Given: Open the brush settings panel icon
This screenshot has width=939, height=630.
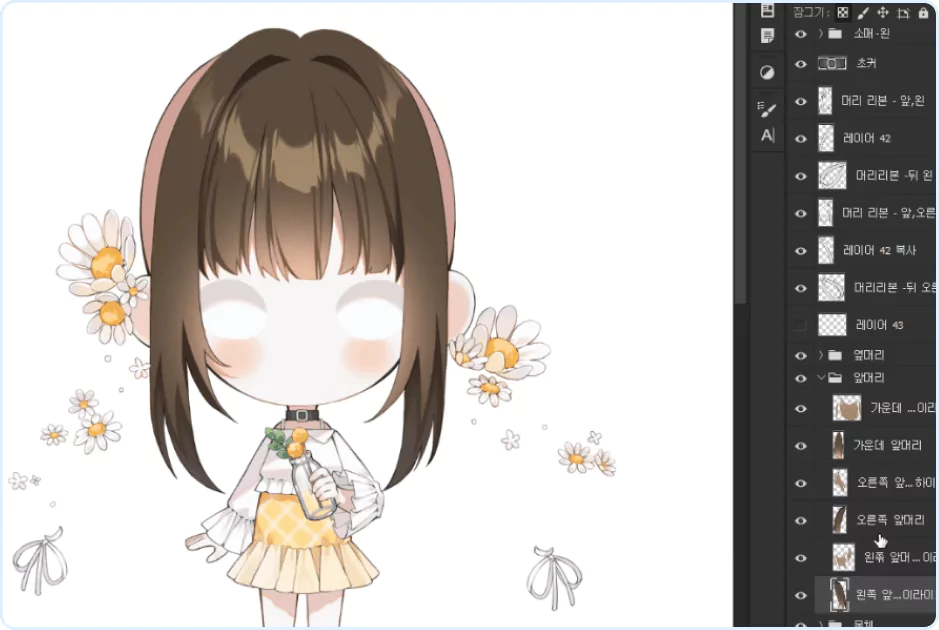Looking at the screenshot, I should (x=767, y=108).
